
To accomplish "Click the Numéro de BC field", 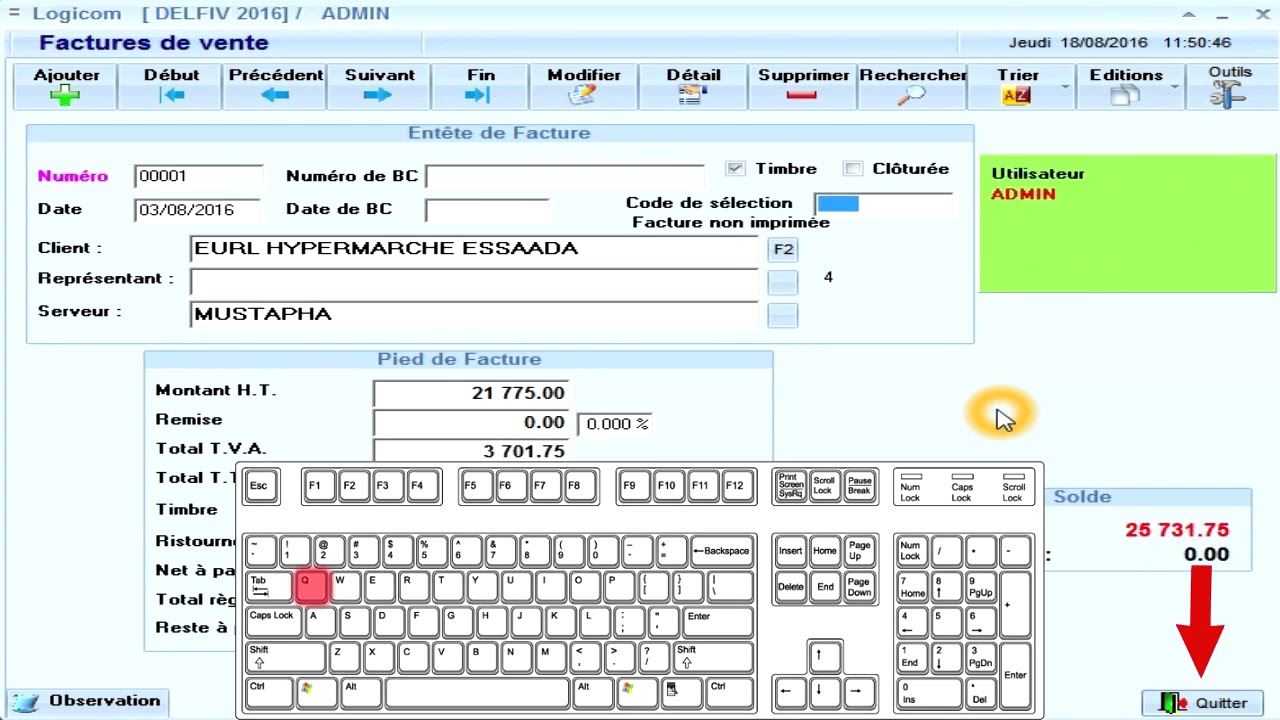I will (x=565, y=176).
